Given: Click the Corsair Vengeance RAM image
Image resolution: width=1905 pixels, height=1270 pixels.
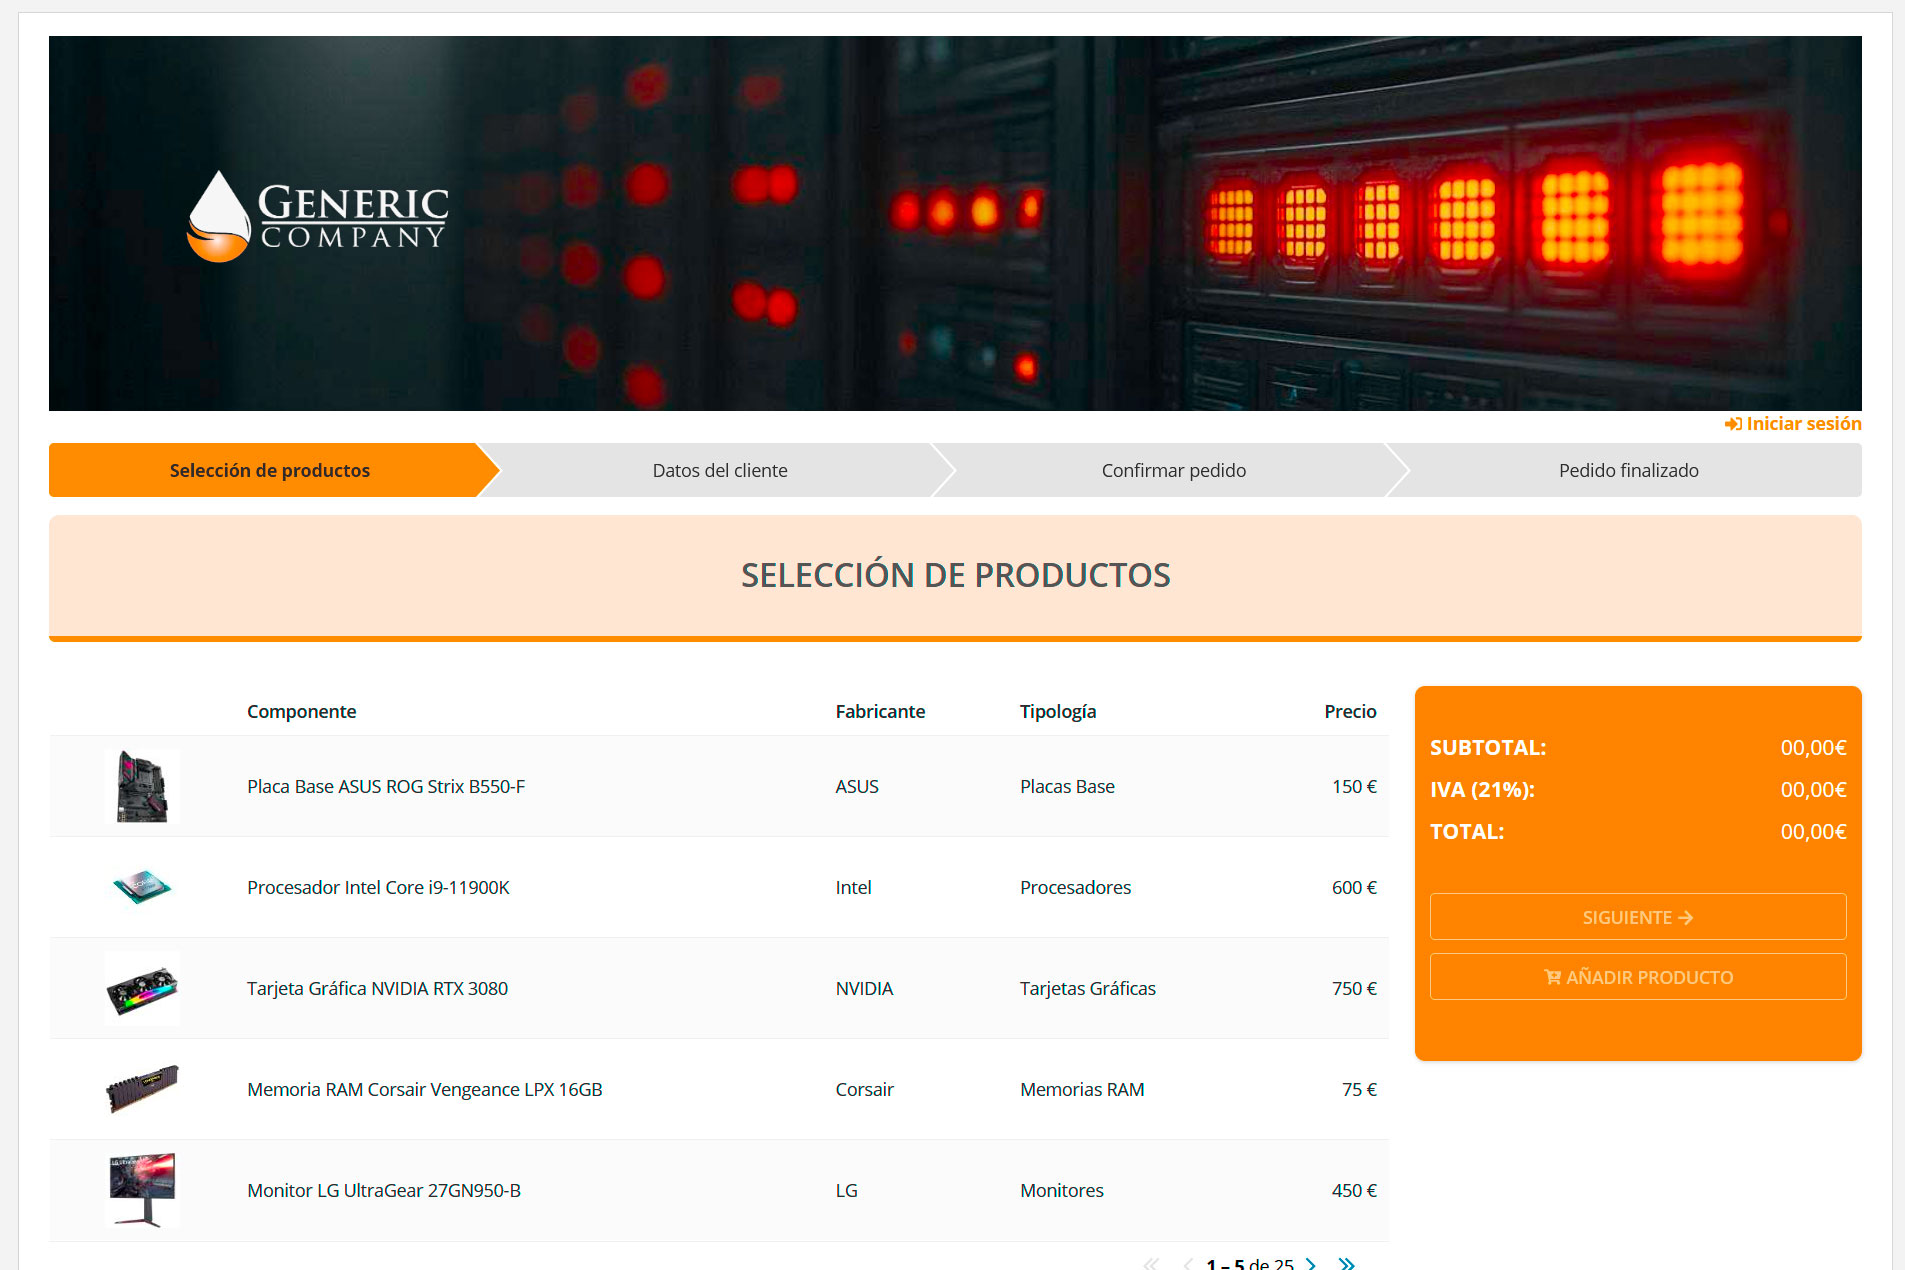Looking at the screenshot, I should coord(142,1089).
